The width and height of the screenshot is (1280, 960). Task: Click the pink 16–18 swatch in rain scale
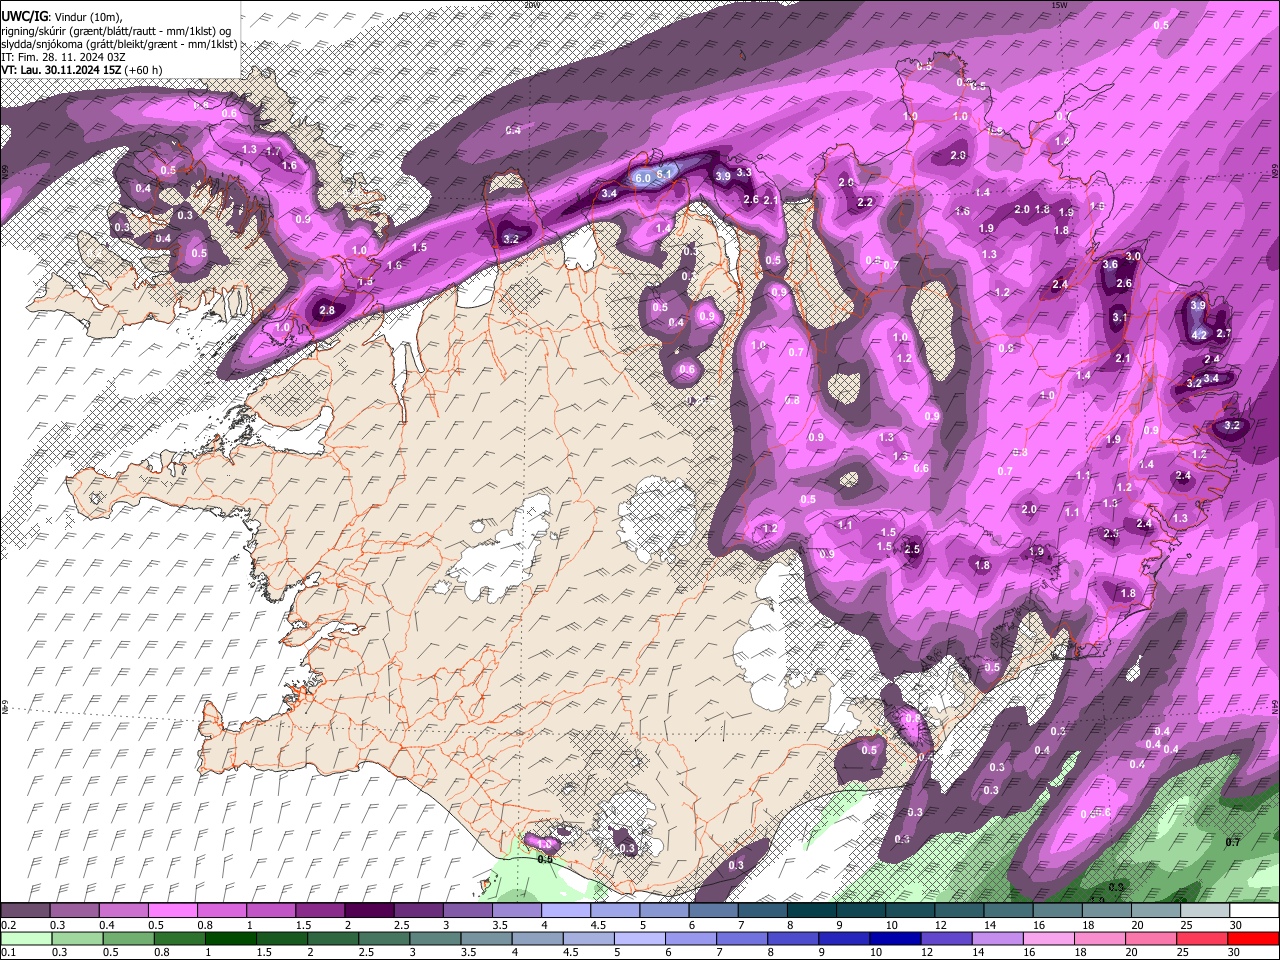tap(1049, 938)
